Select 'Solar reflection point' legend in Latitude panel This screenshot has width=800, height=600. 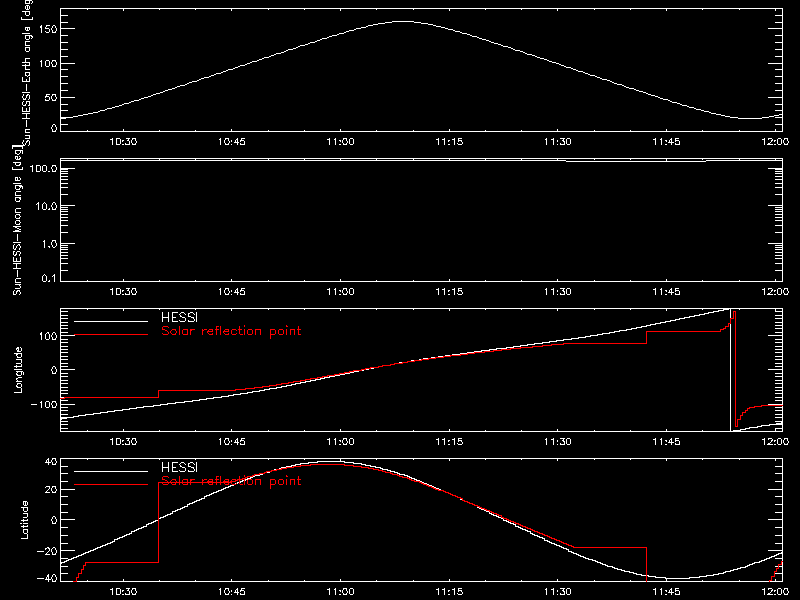click(x=231, y=481)
